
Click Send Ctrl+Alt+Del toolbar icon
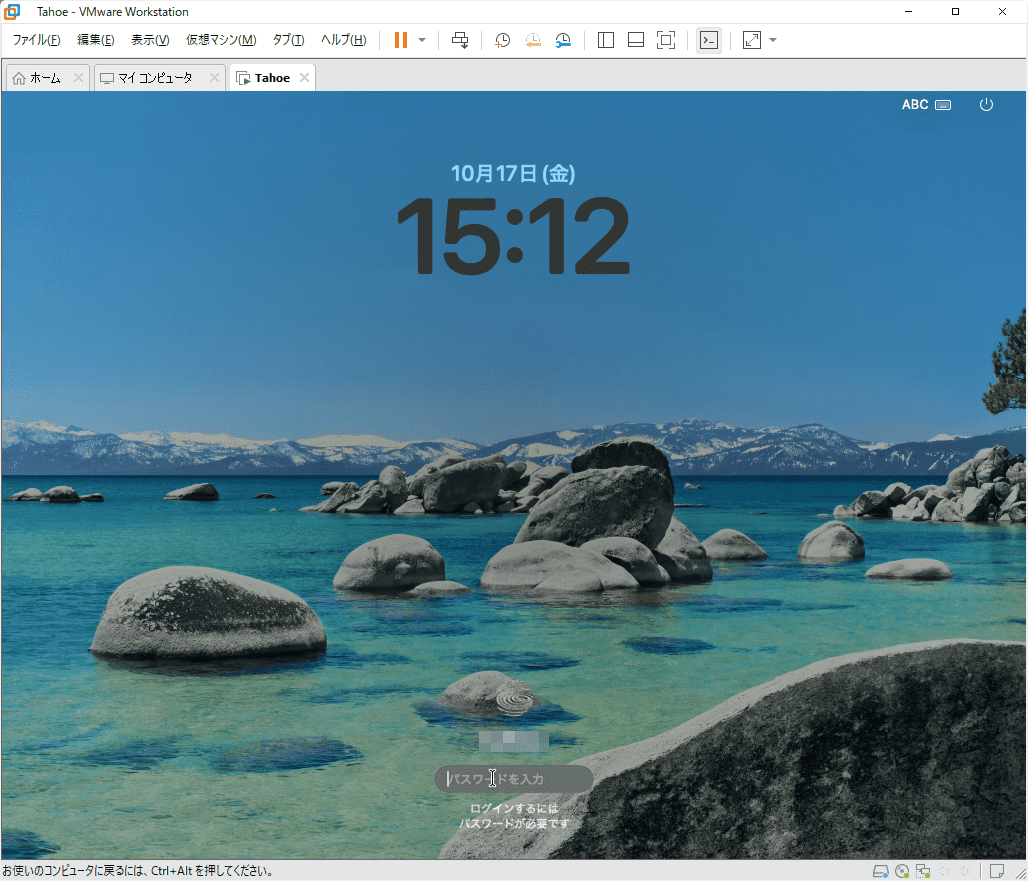[460, 40]
